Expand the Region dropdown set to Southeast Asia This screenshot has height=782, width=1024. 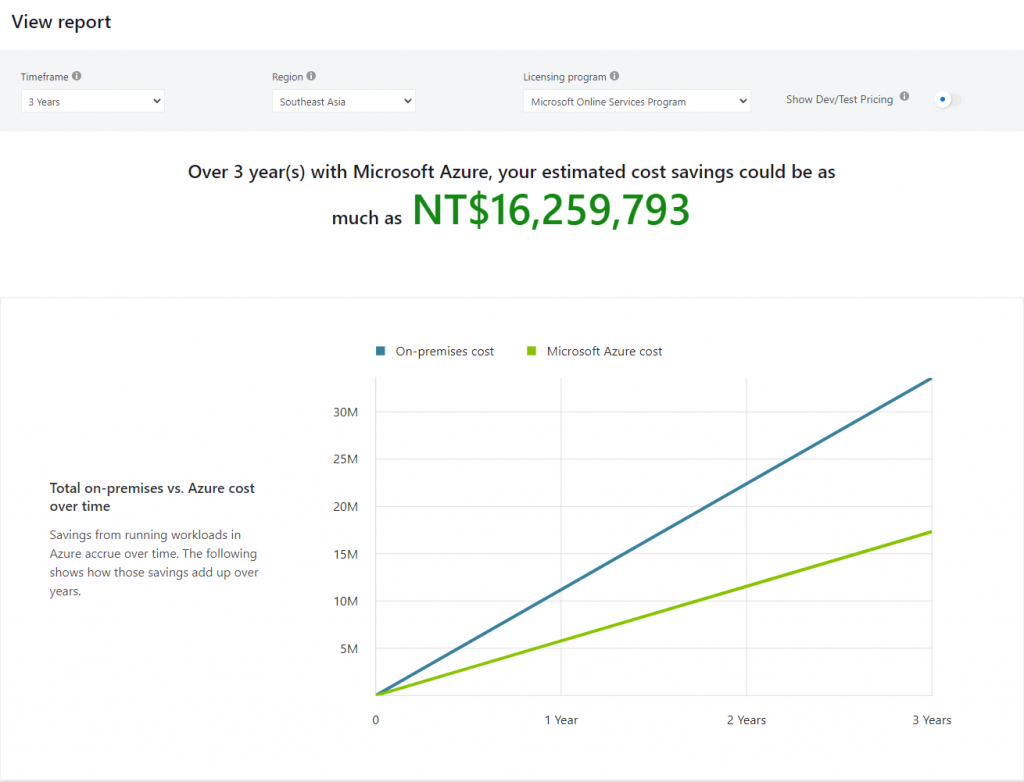tap(343, 101)
